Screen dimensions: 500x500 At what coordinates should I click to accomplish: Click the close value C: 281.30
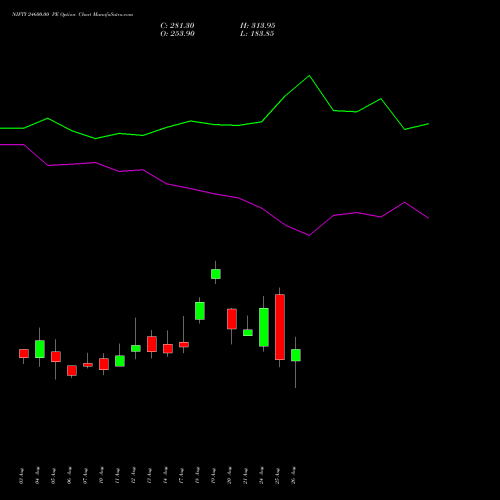point(177,26)
